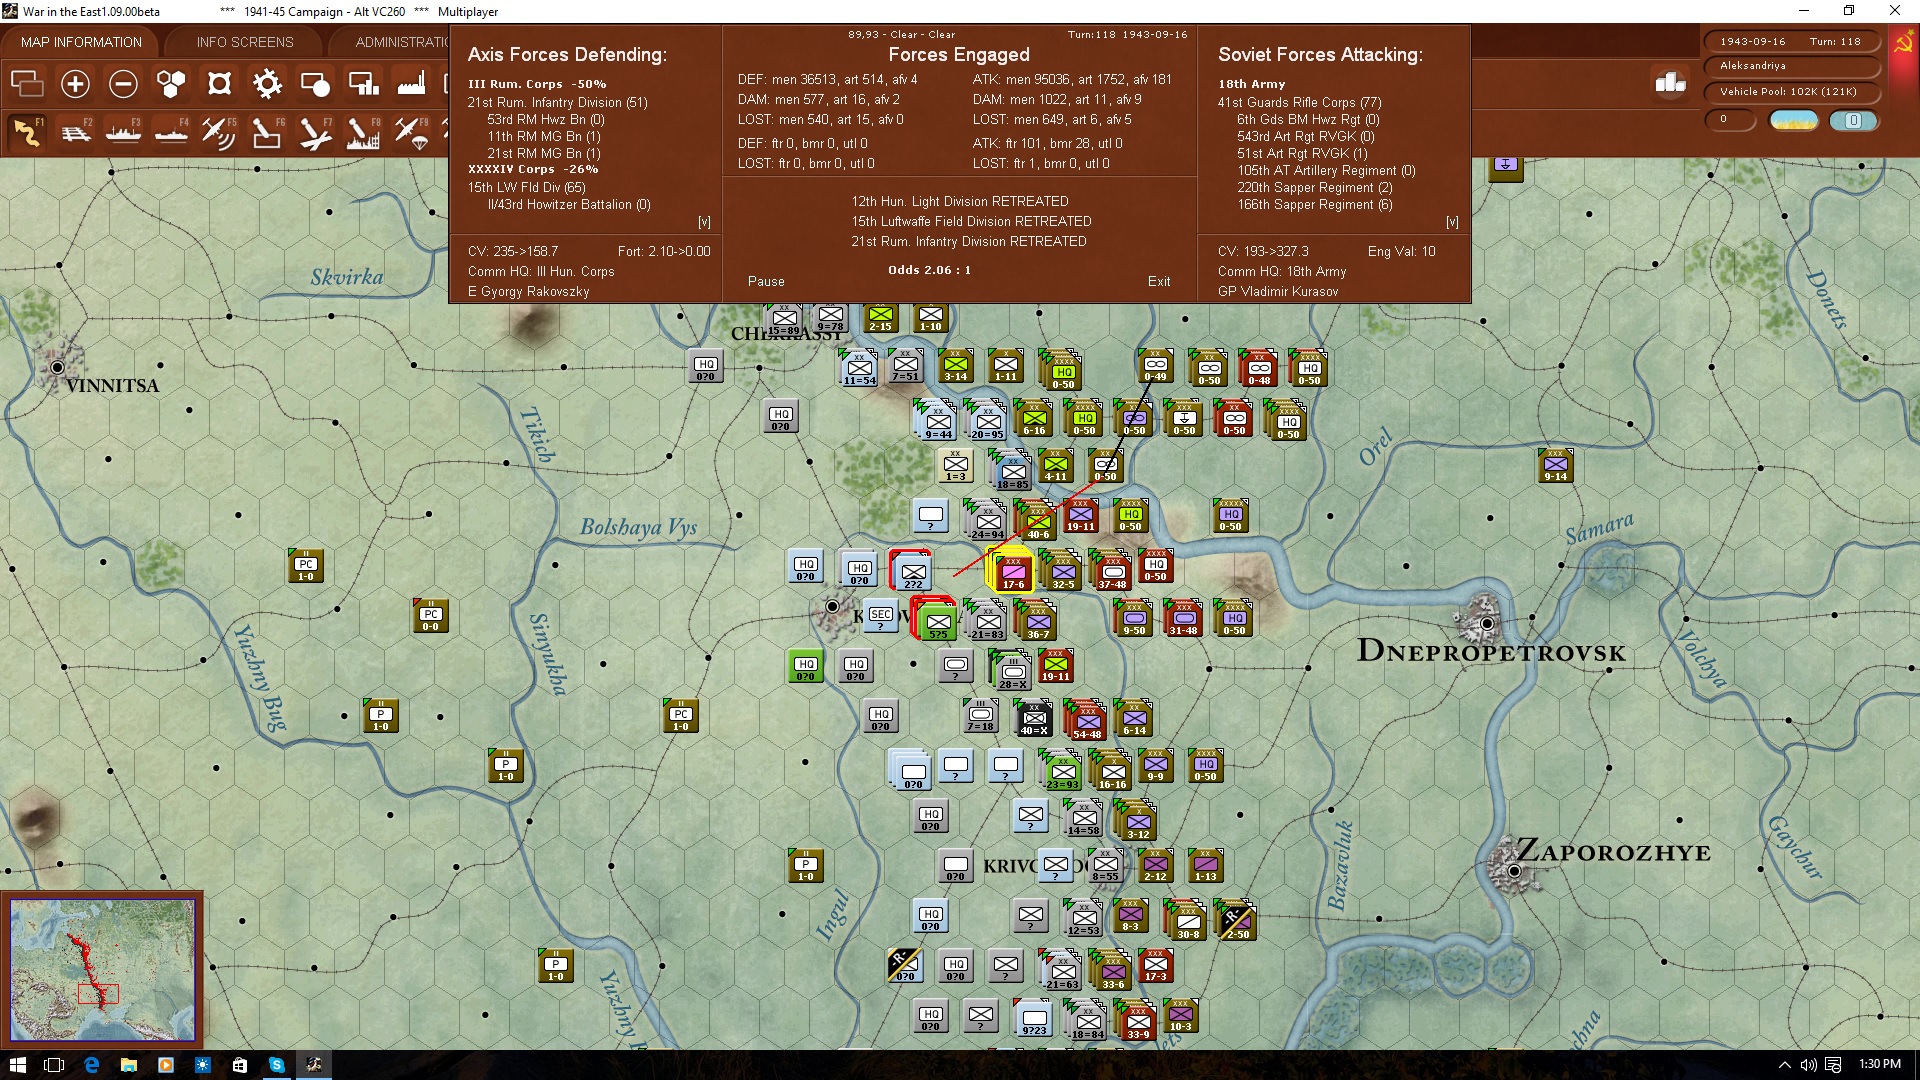Click the weather clear-sky indicator

click(1793, 120)
